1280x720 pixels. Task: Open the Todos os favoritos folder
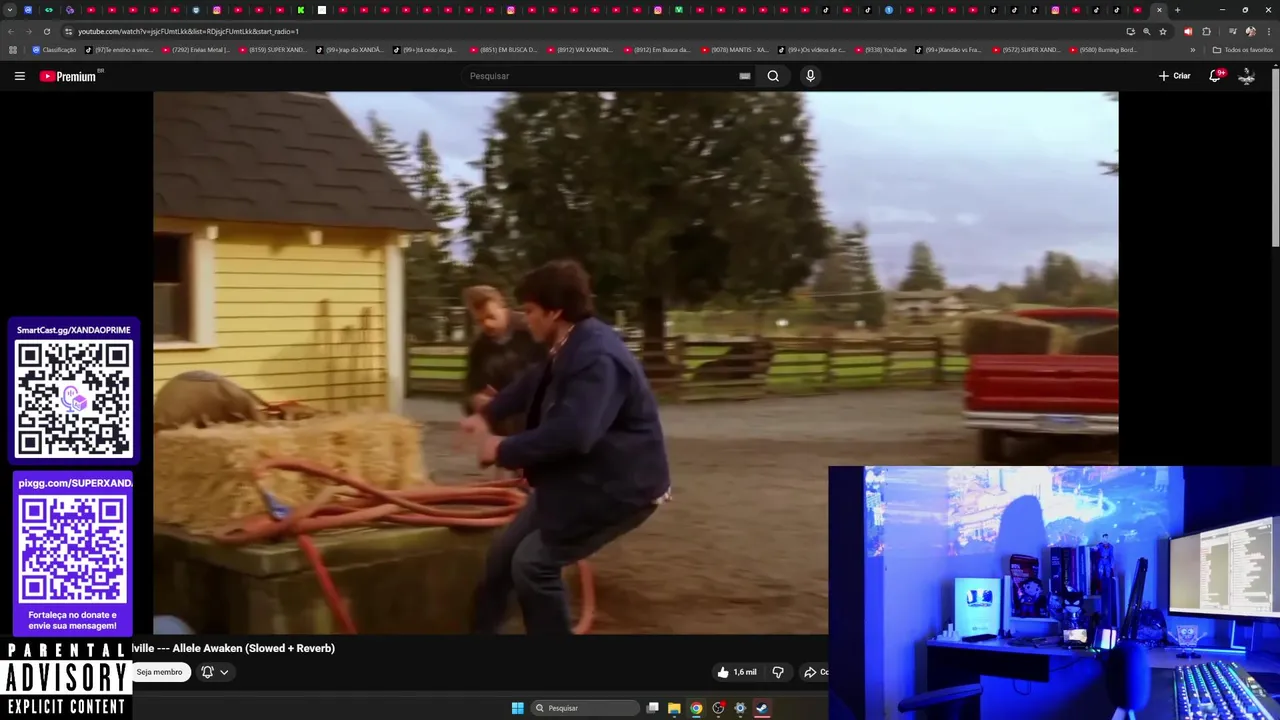pos(1242,50)
